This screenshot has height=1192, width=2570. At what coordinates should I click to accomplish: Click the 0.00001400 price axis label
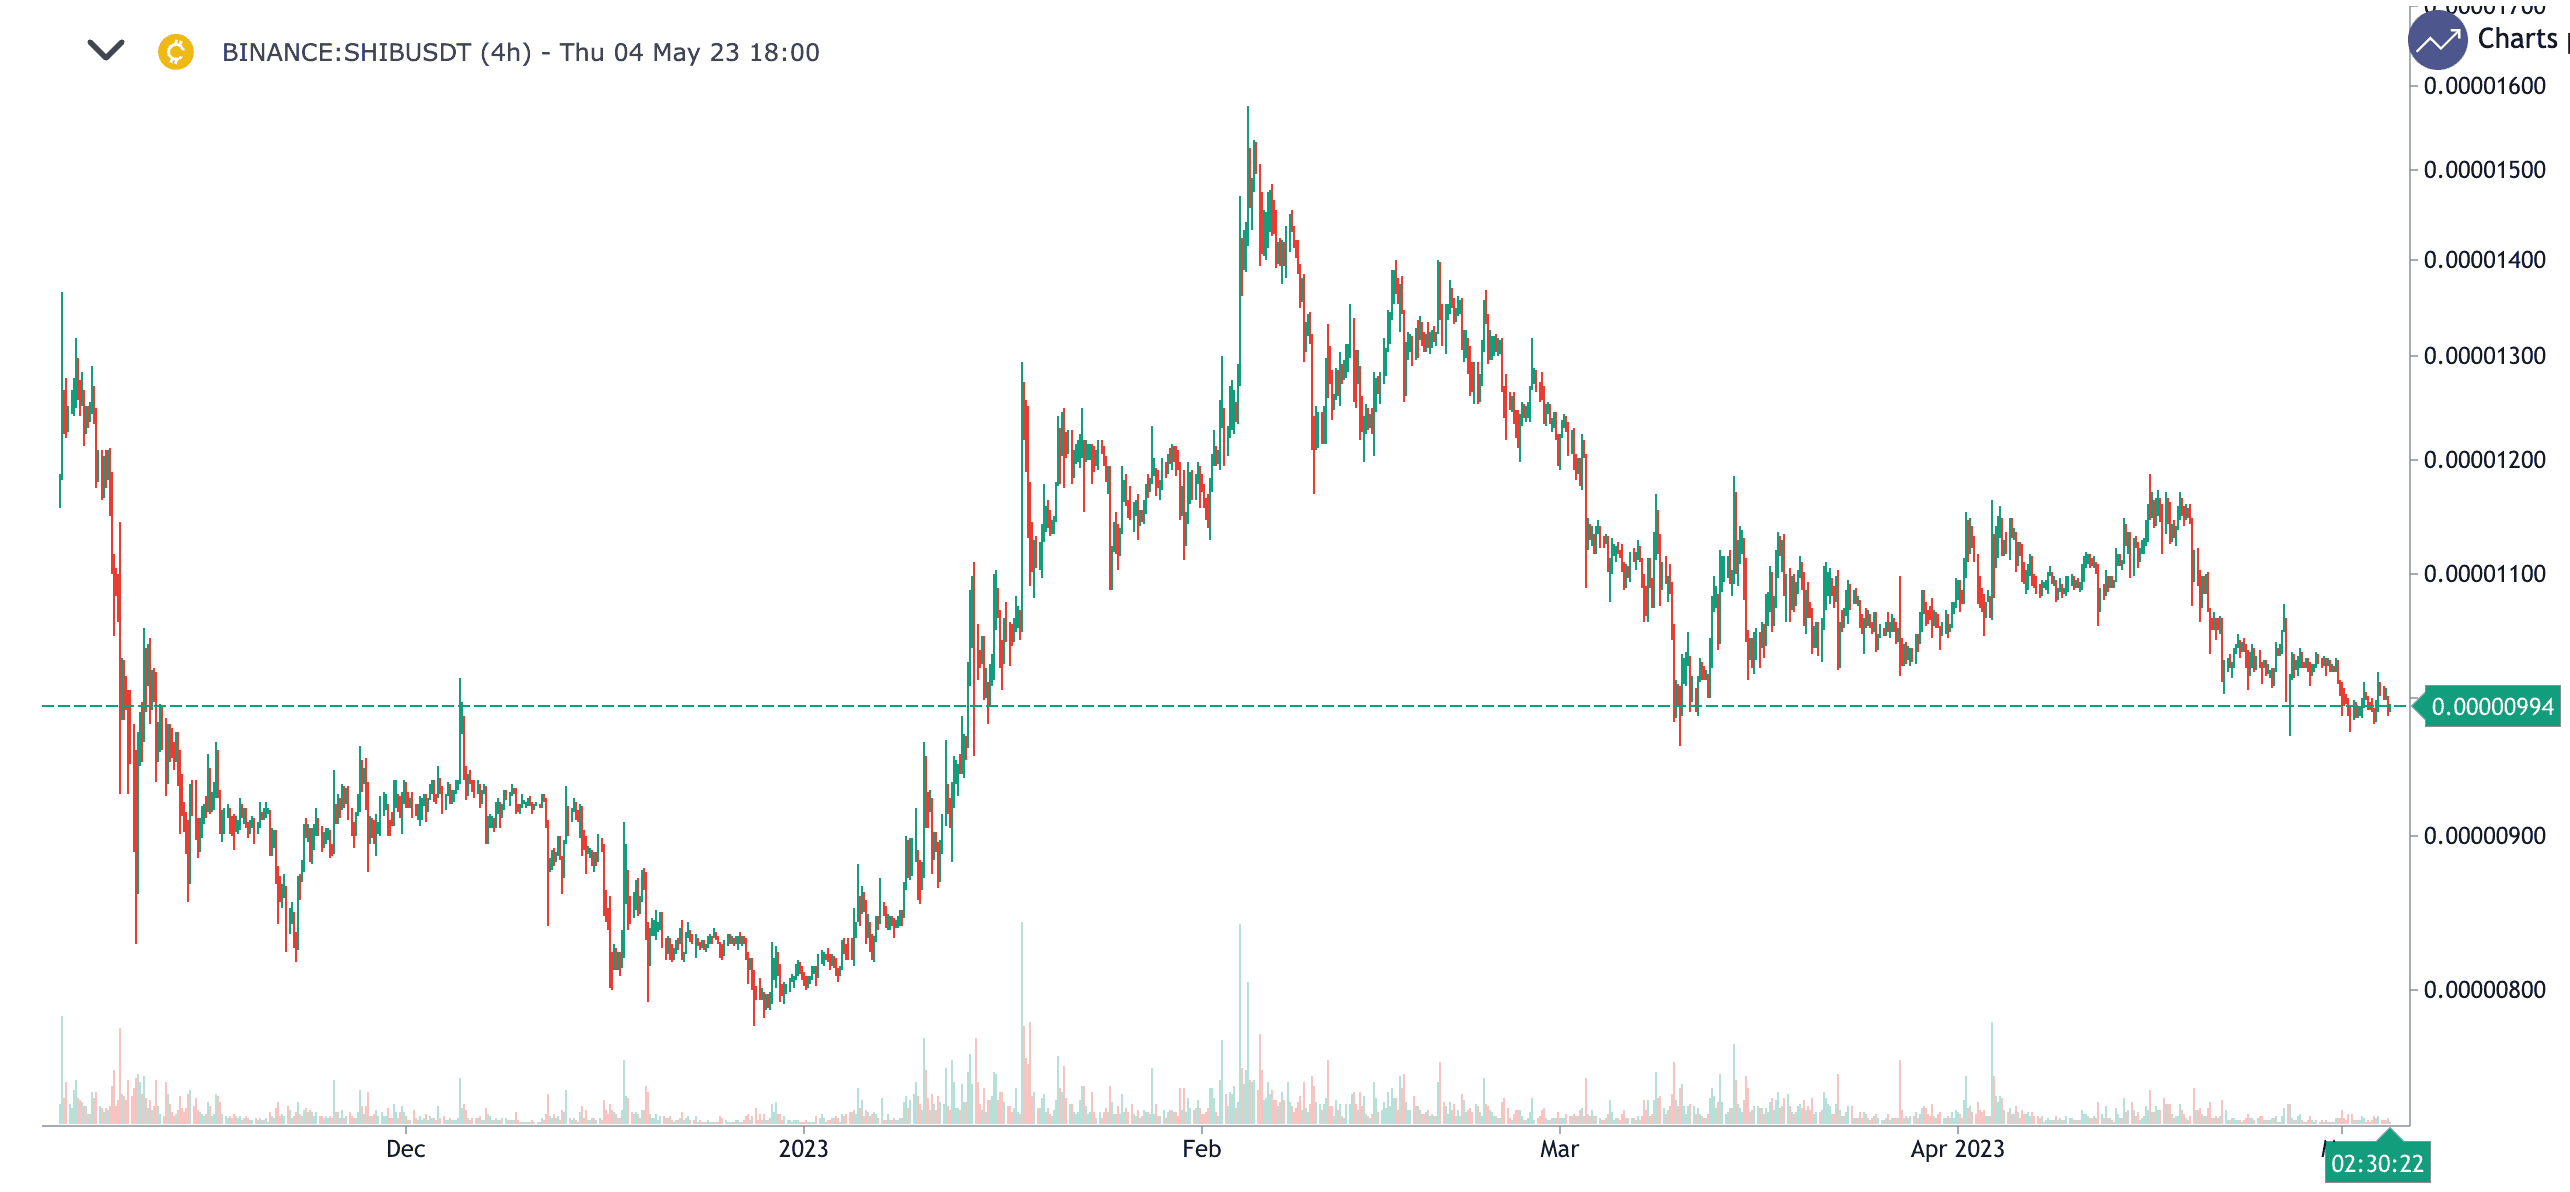pyautogui.click(x=2484, y=260)
